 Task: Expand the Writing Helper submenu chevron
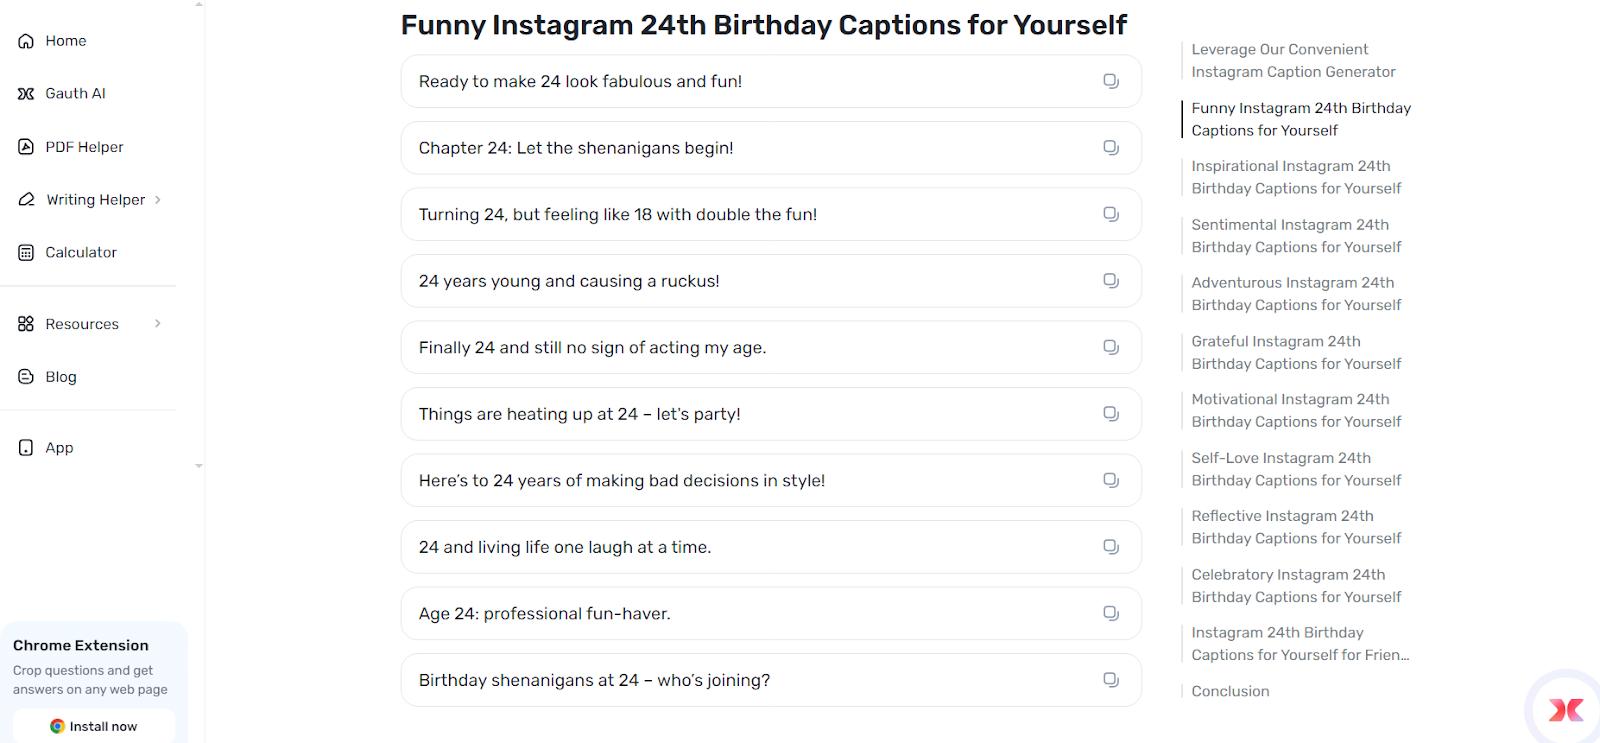point(157,199)
